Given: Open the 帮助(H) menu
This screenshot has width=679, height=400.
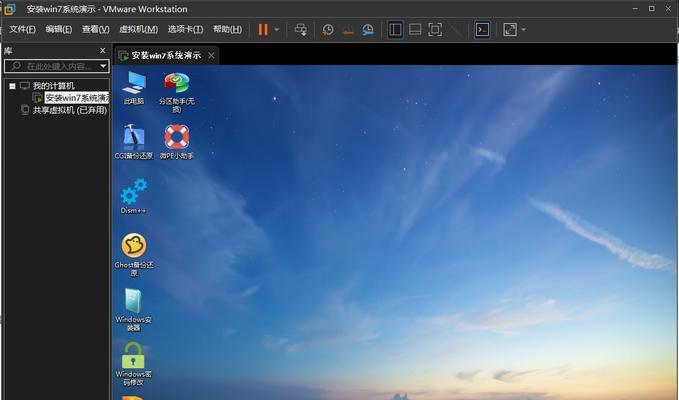Looking at the screenshot, I should click(x=227, y=29).
